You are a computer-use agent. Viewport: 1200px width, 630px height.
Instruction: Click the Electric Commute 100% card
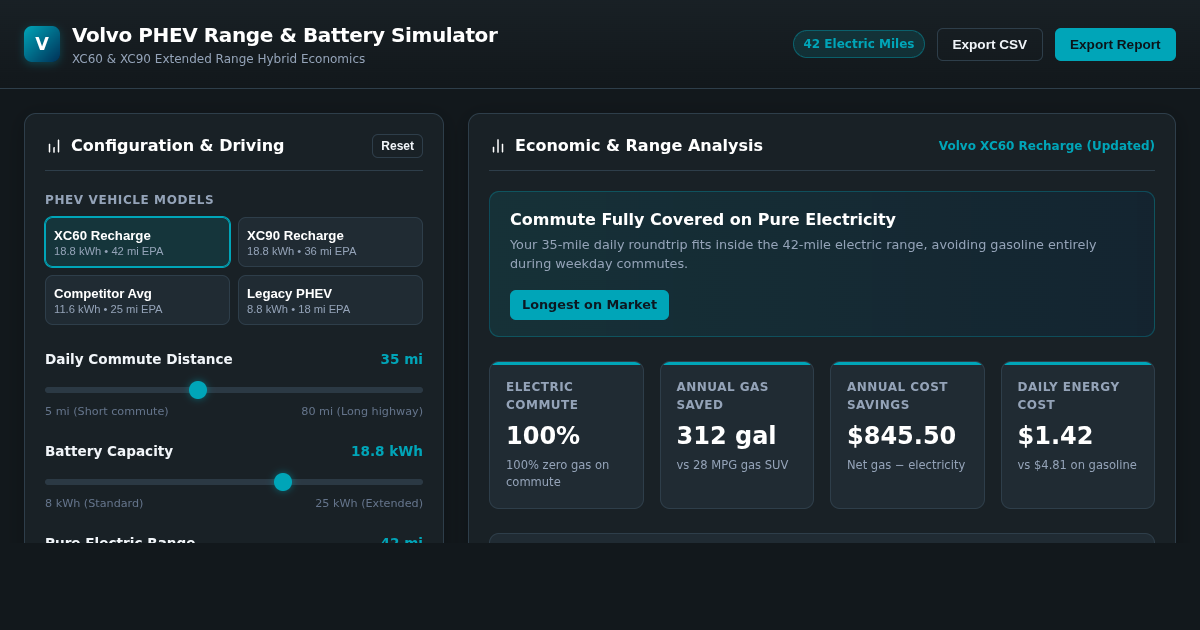point(566,435)
